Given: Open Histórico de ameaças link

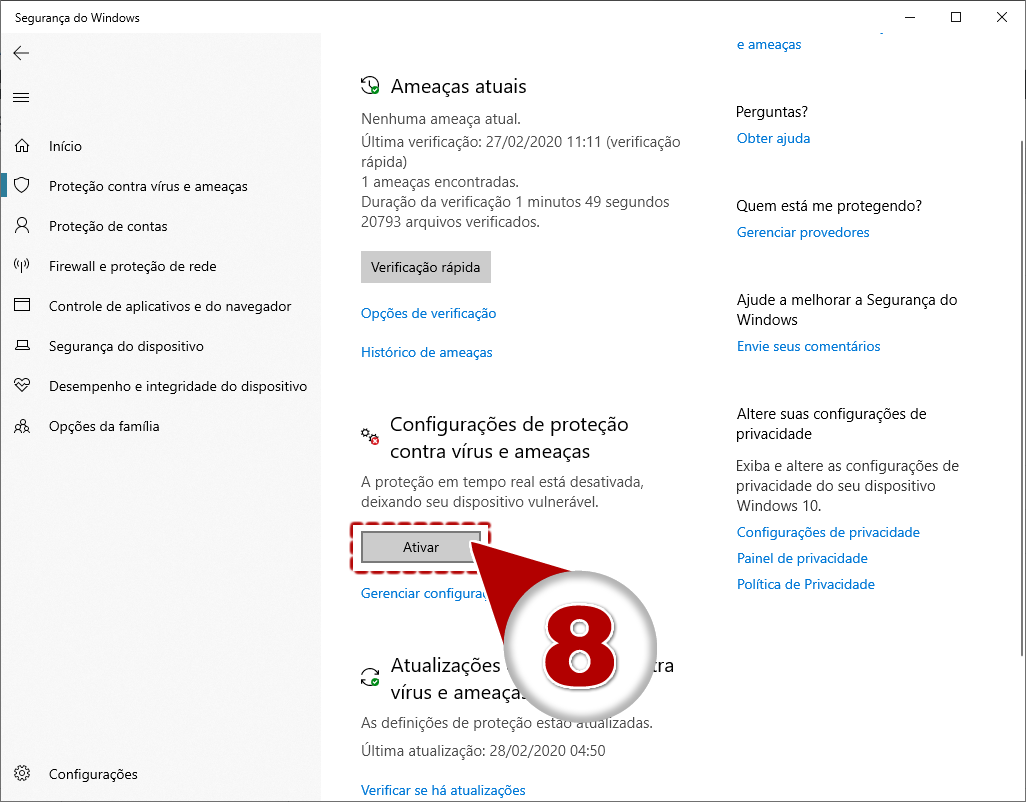Looking at the screenshot, I should [427, 352].
